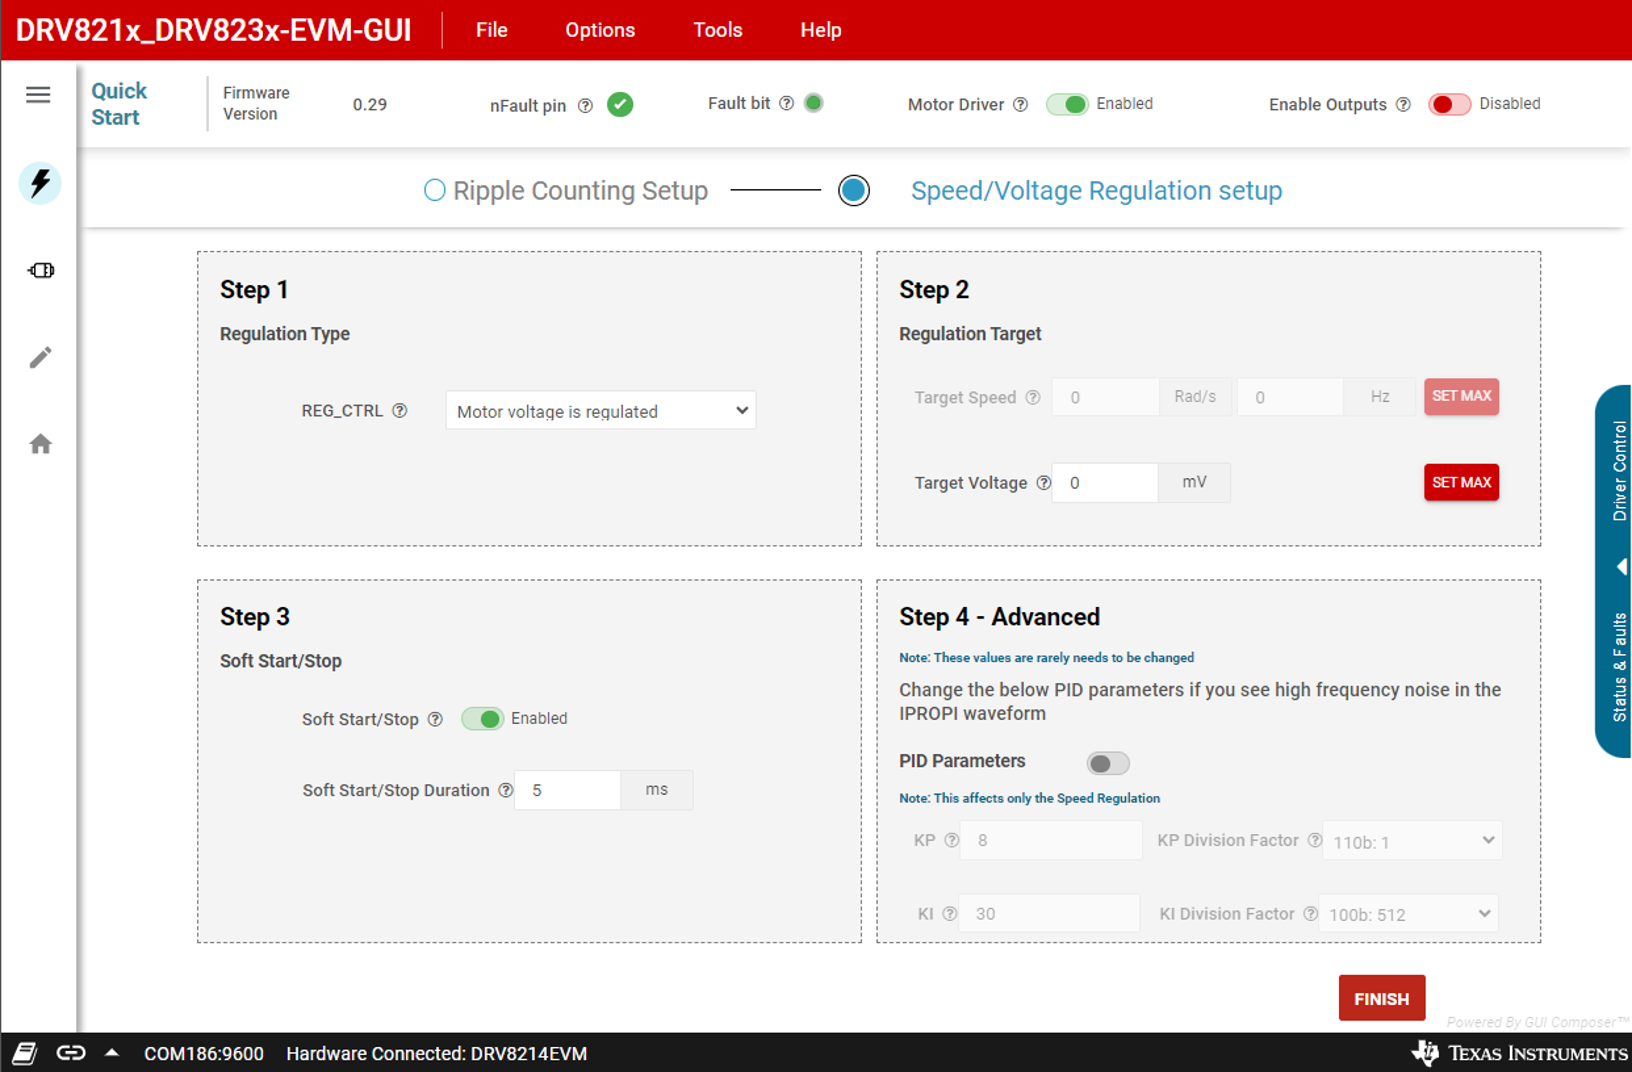Expand the Driver Control side panel arrow
This screenshot has width=1632, height=1072.
point(1621,567)
